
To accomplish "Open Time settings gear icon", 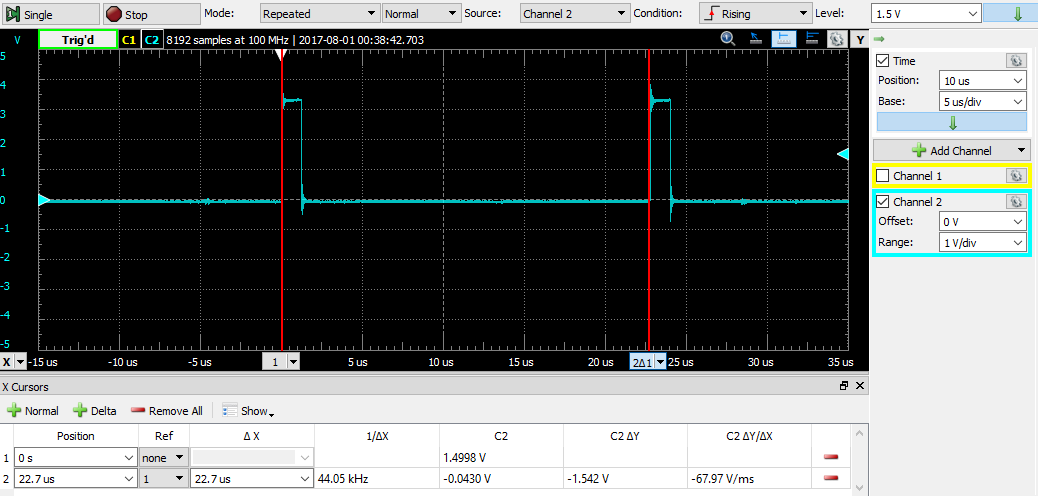I will pos(1015,61).
